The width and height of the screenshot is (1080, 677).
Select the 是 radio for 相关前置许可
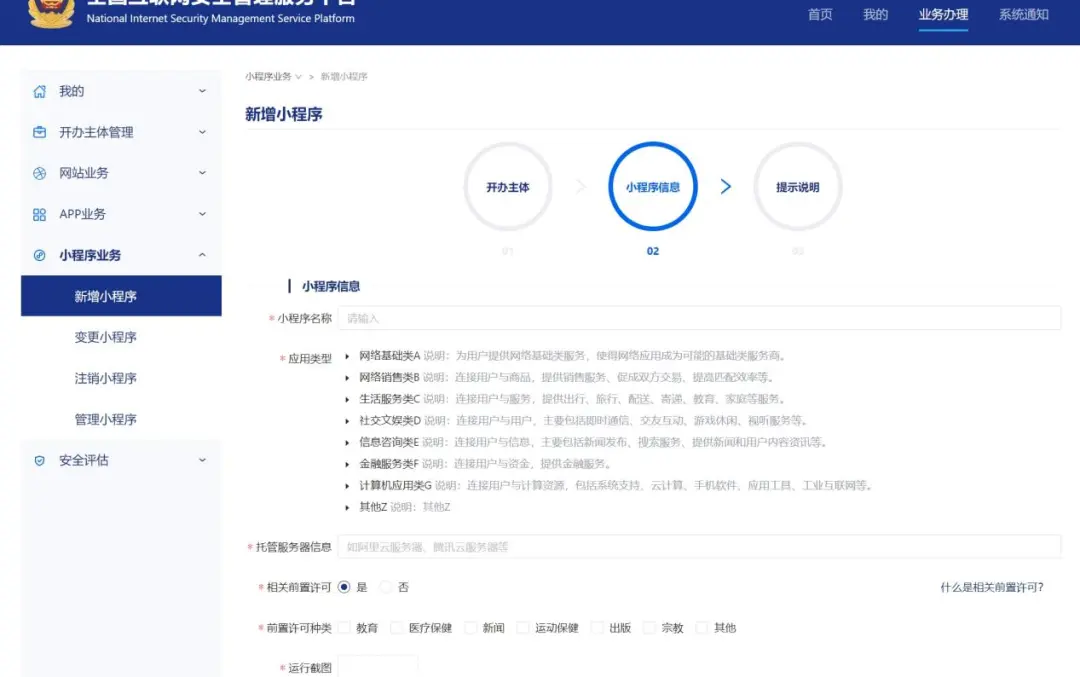tap(344, 587)
